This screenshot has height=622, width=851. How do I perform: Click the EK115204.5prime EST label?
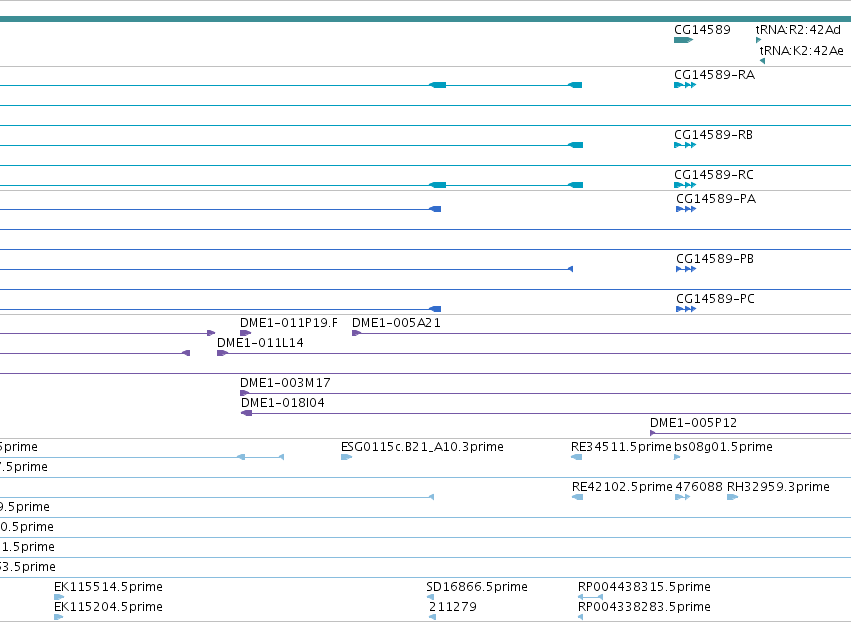109,607
